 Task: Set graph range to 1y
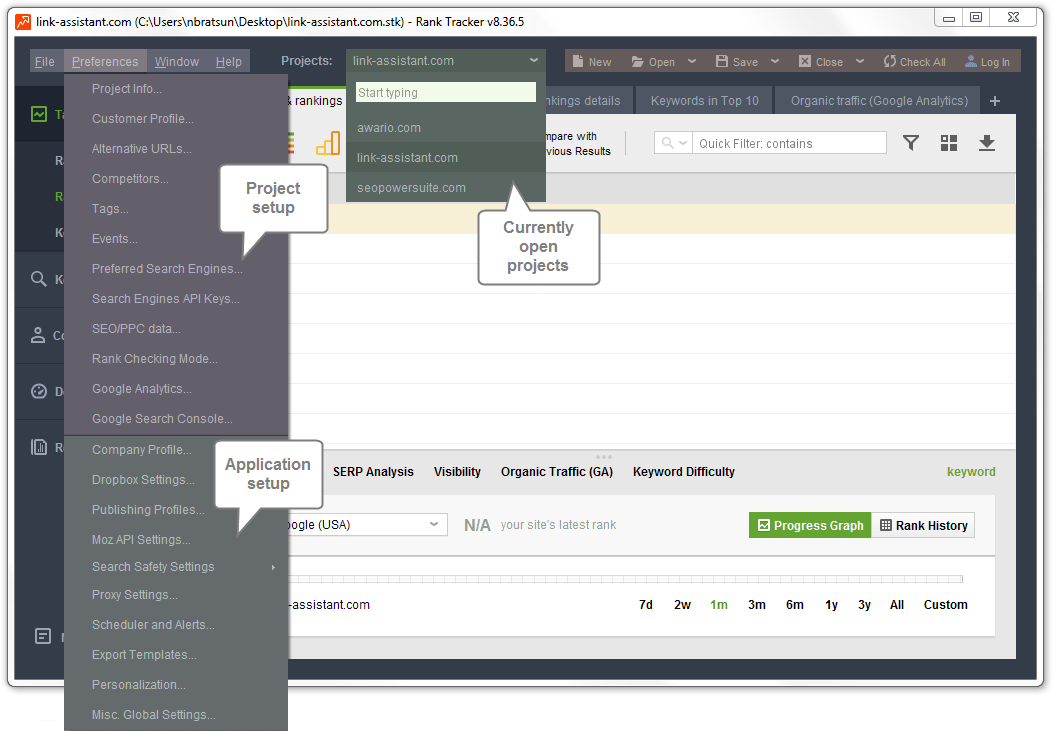click(x=831, y=605)
